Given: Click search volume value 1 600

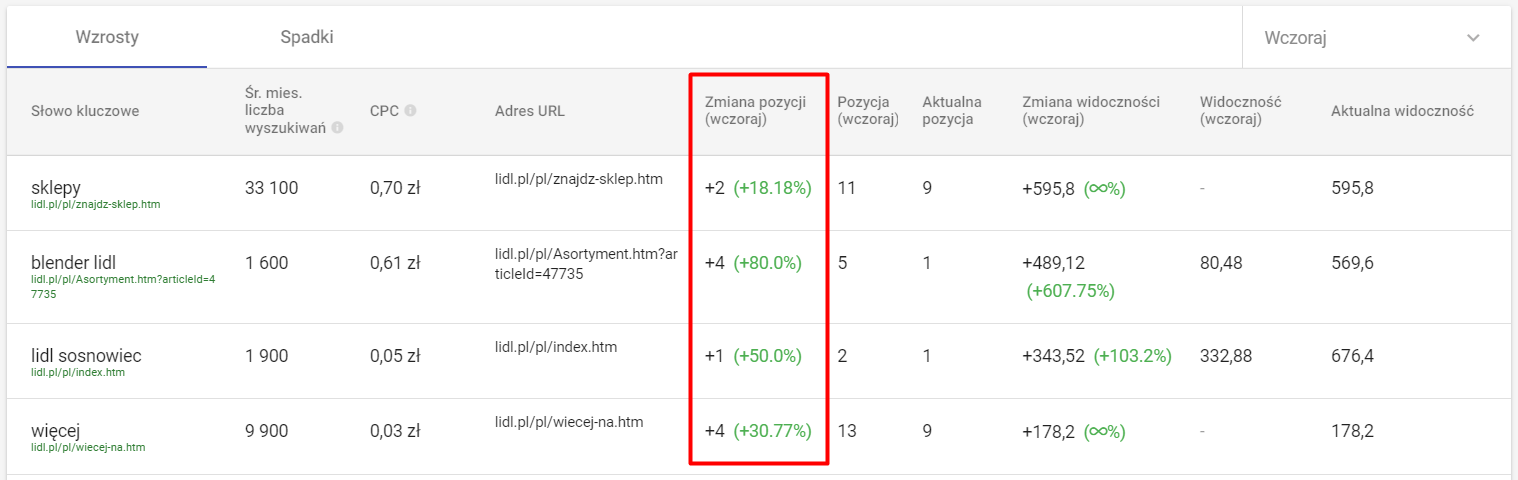Looking at the screenshot, I should [266, 263].
